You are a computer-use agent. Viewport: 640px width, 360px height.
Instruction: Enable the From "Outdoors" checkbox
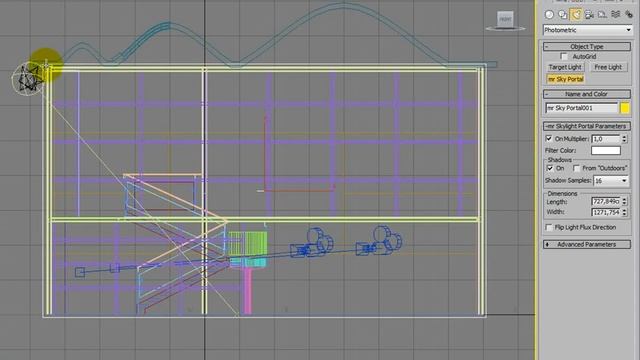(x=576, y=168)
